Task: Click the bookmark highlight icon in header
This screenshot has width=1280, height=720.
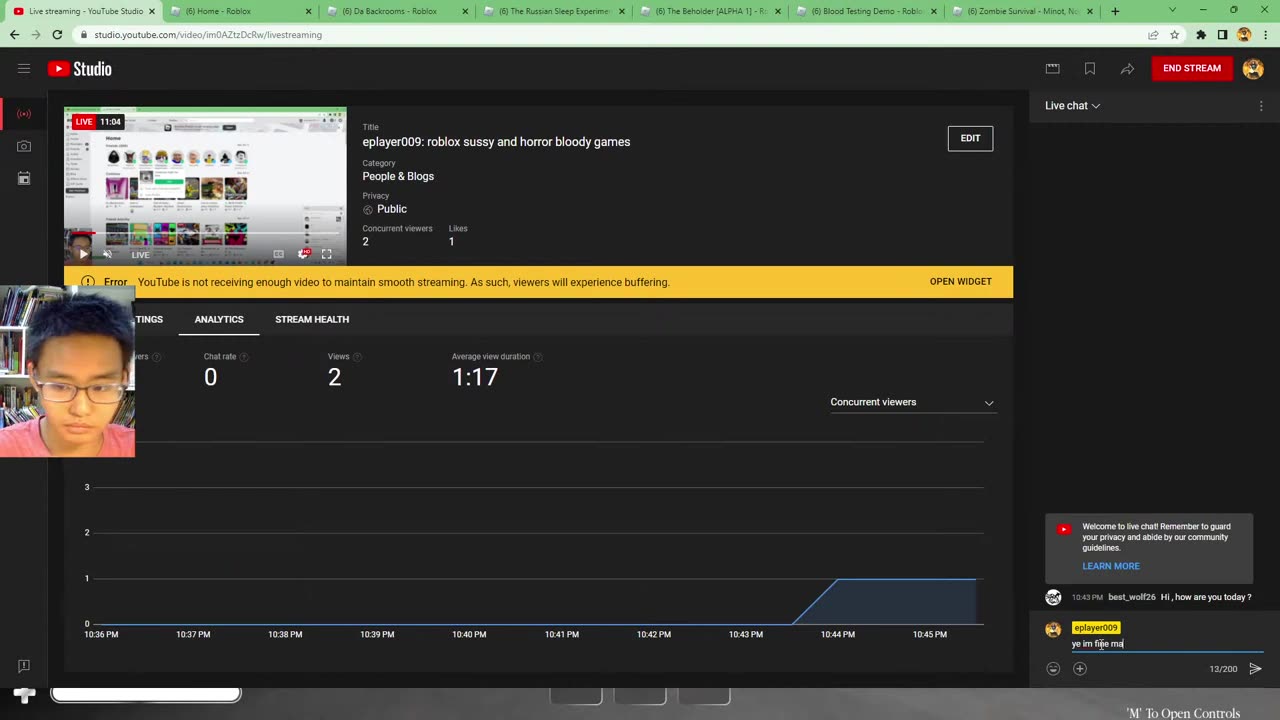Action: (x=1090, y=68)
